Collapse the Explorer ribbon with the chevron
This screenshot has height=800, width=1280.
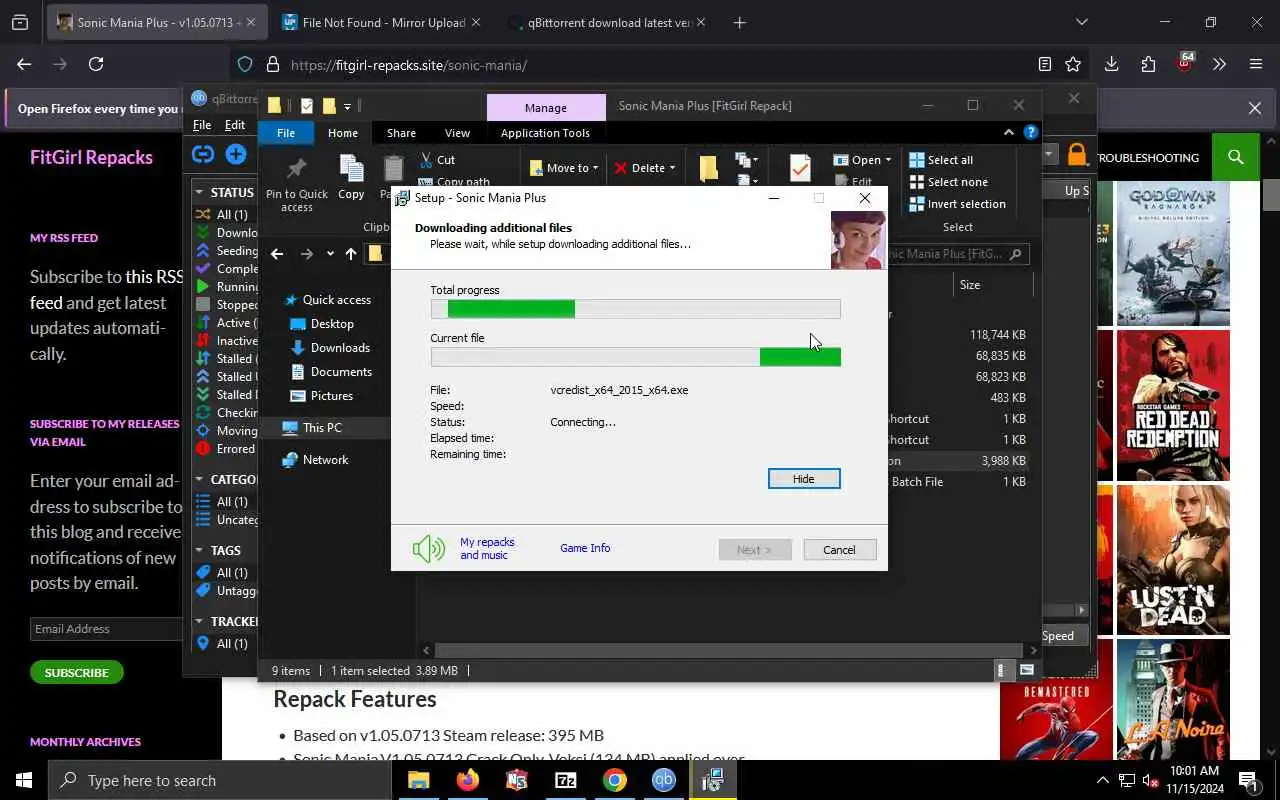pyautogui.click(x=1008, y=132)
